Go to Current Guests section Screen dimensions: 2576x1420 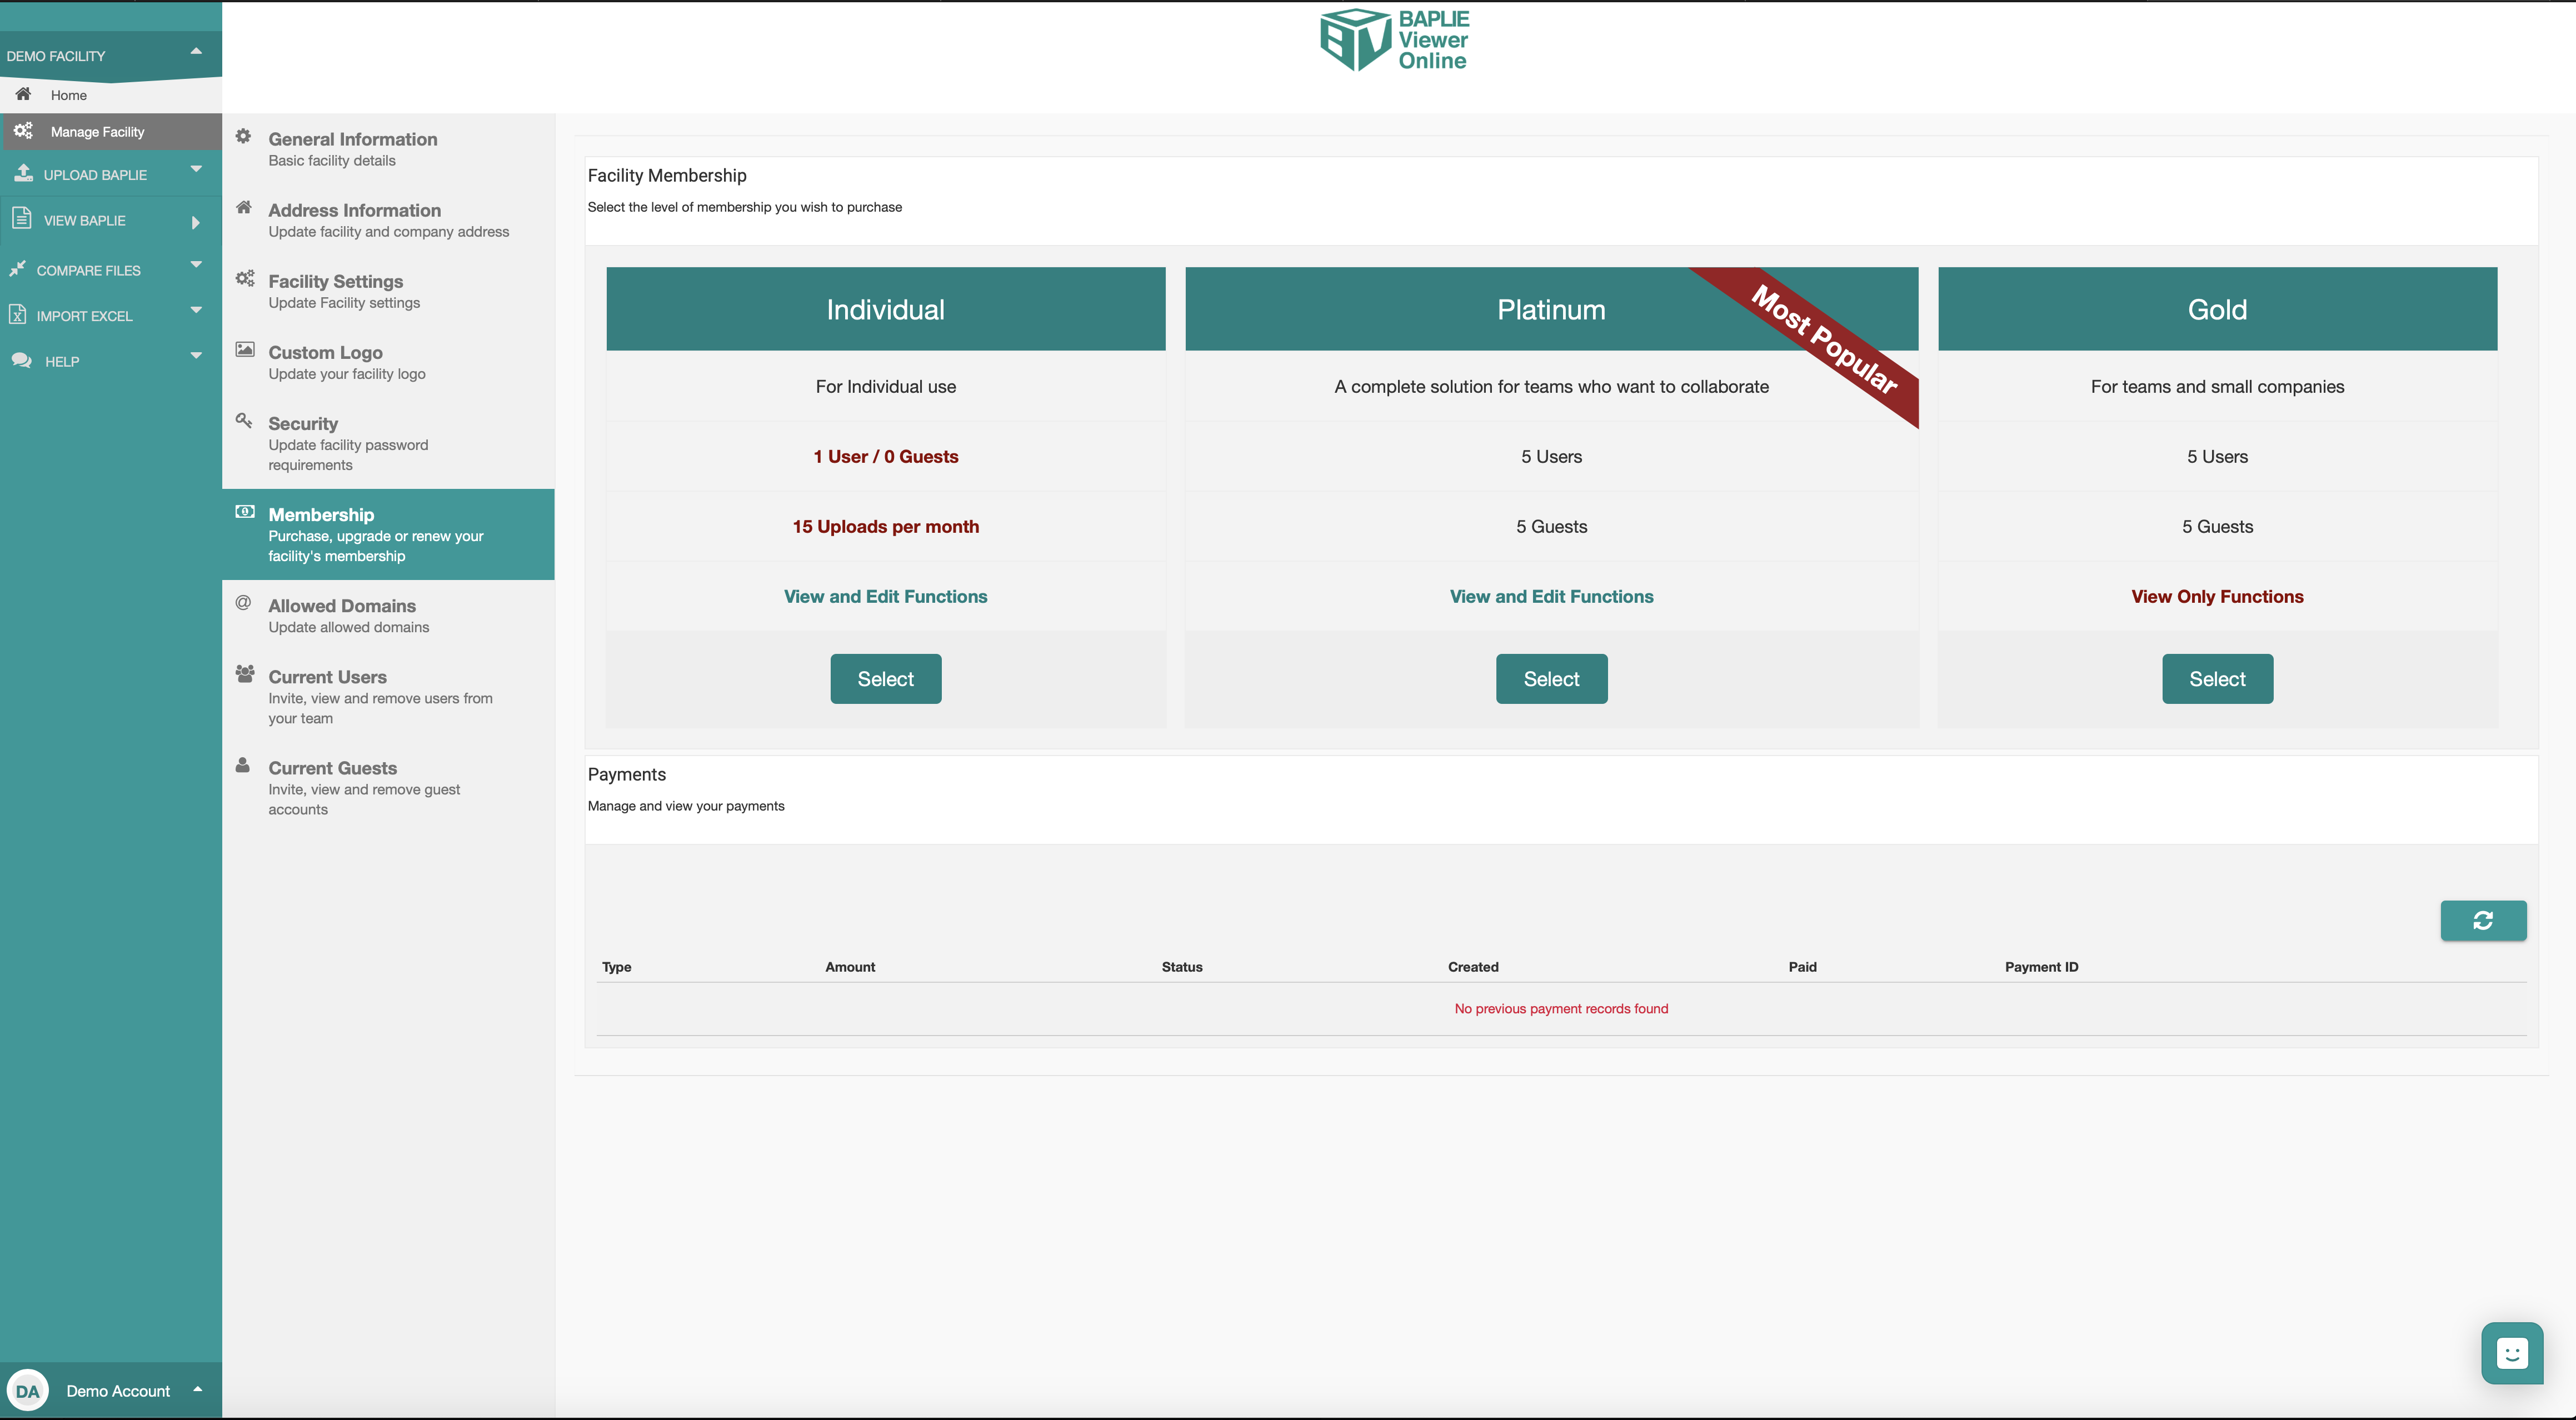(332, 768)
